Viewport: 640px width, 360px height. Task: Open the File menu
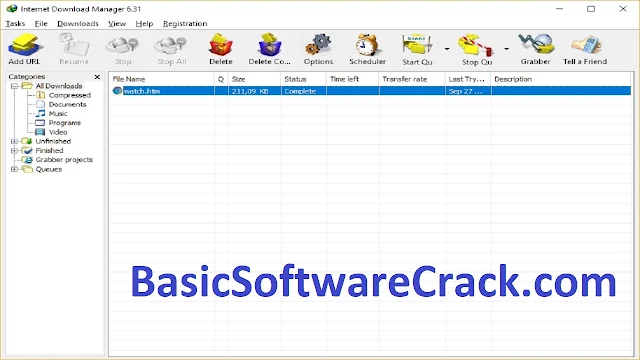tap(41, 24)
